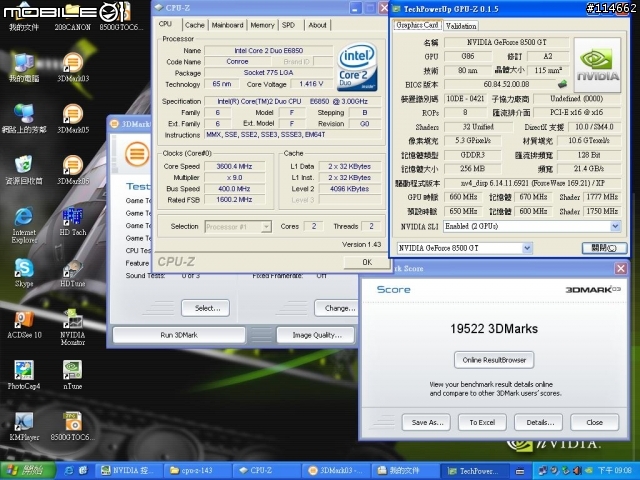Viewport: 640px width, 480px height.
Task: Click the Core Speed value 3600.4 MHz
Action: 234,167
